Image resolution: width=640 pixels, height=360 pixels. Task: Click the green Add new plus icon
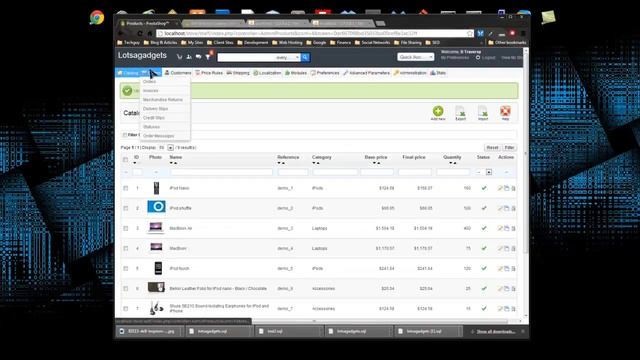(x=438, y=111)
